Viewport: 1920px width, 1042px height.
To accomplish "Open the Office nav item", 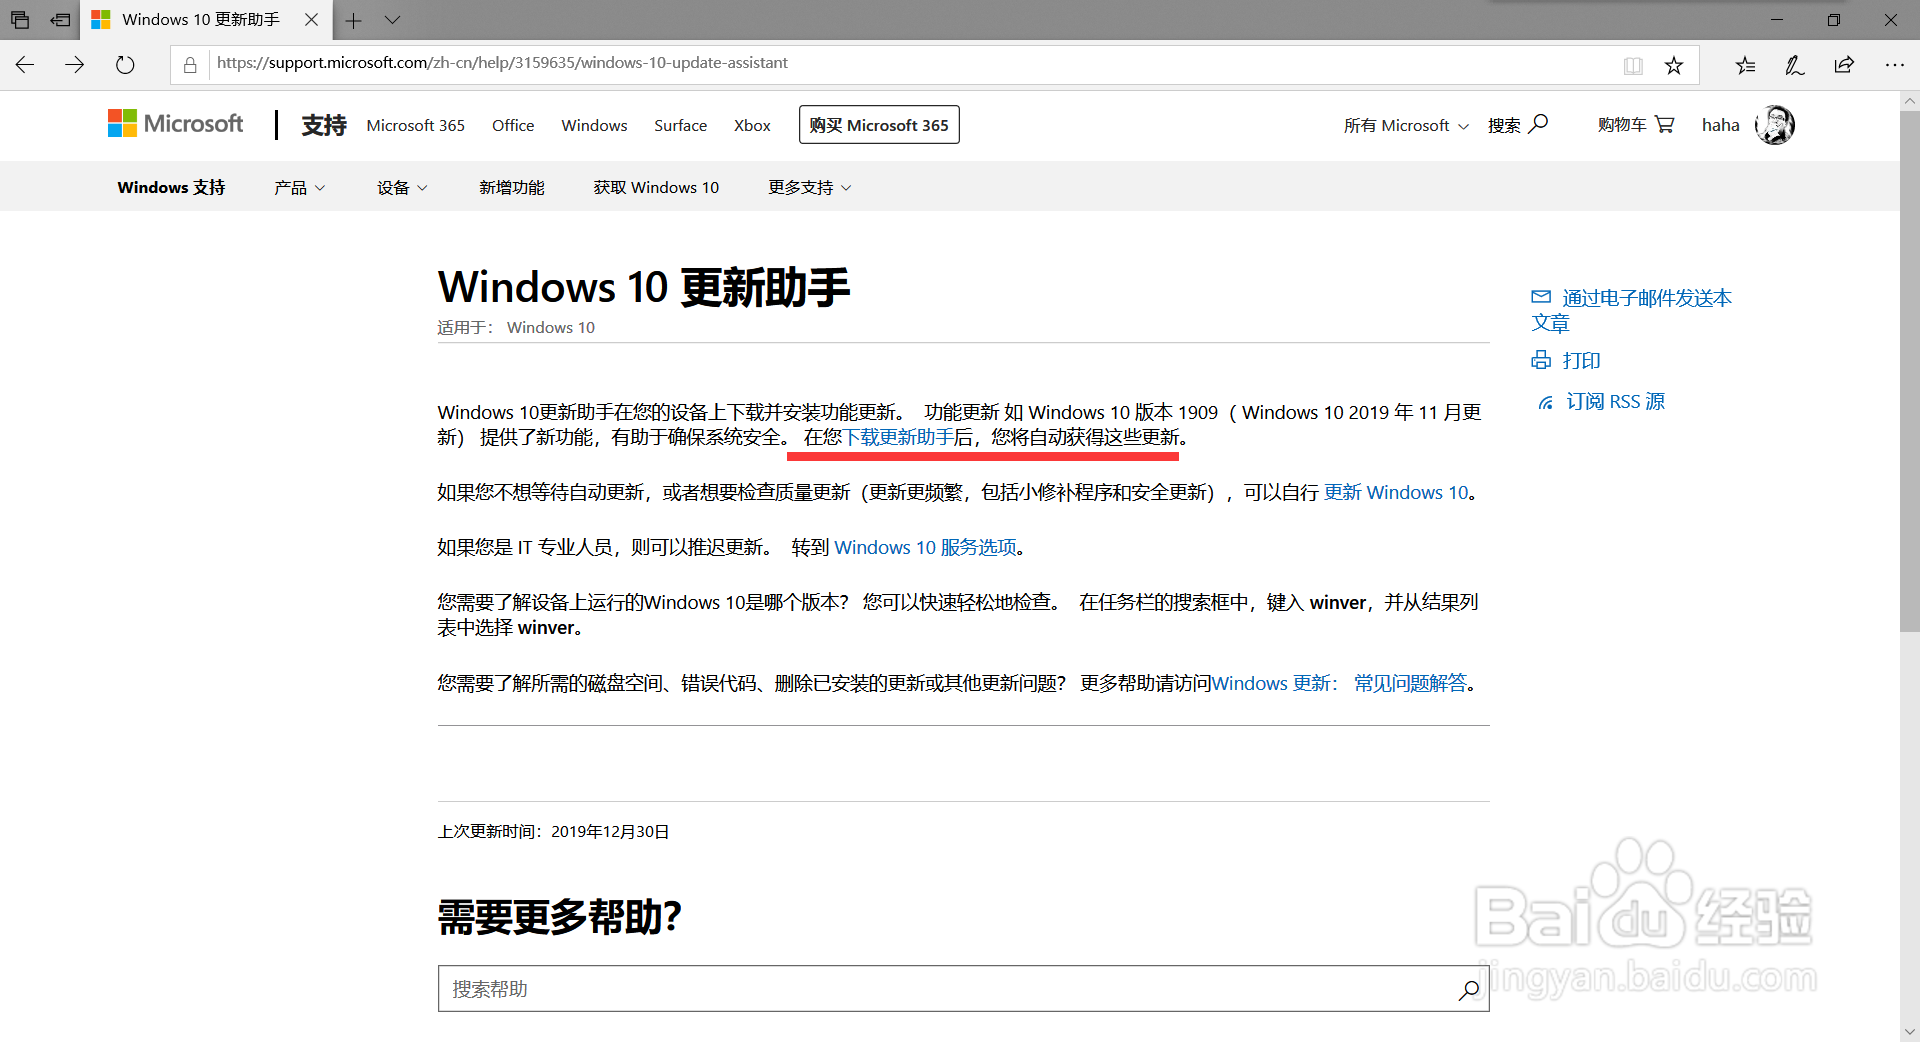I will point(513,125).
